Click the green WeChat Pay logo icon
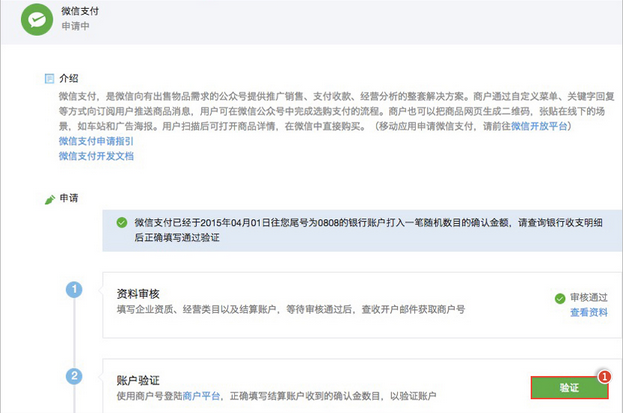624x413 pixels. pos(37,19)
